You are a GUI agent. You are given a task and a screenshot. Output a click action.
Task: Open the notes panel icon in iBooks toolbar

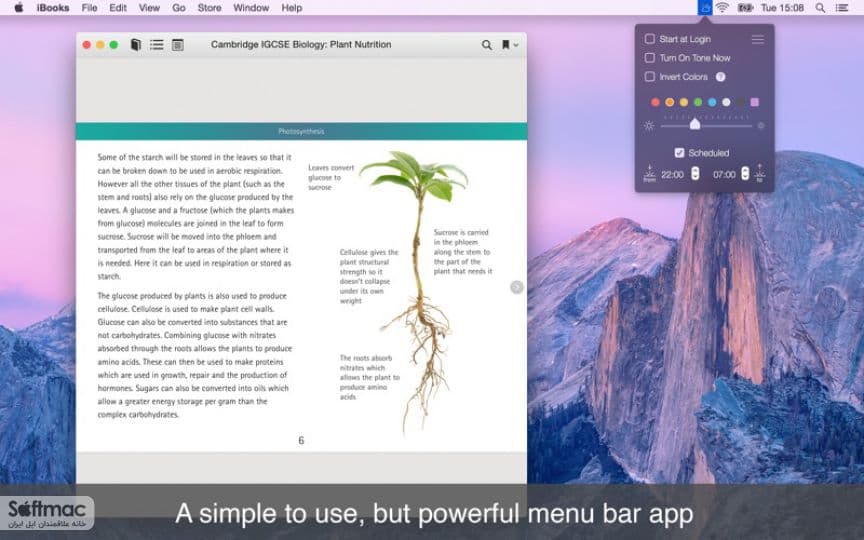[x=177, y=45]
